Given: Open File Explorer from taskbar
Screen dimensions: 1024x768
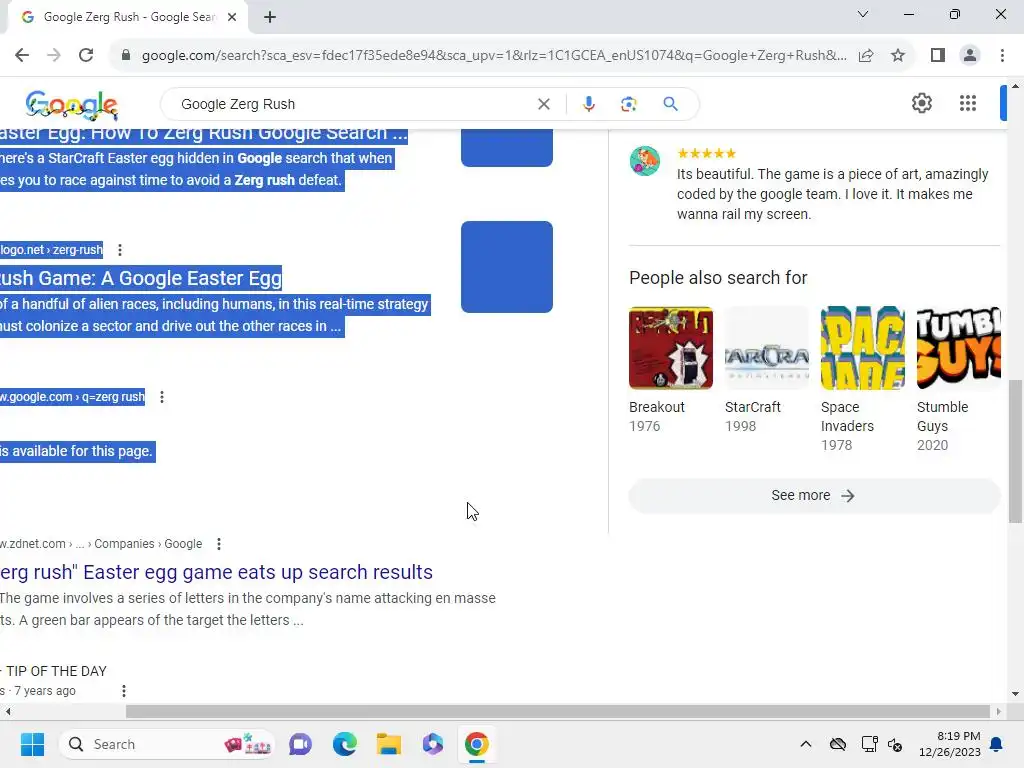Looking at the screenshot, I should pos(389,744).
